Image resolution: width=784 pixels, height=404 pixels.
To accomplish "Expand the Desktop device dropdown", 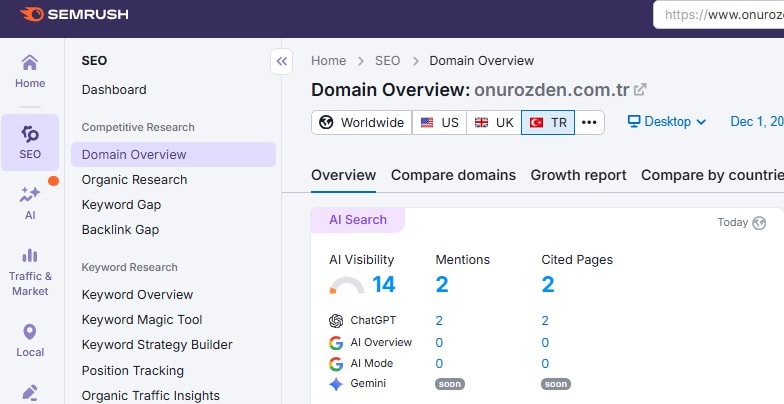I will point(667,122).
